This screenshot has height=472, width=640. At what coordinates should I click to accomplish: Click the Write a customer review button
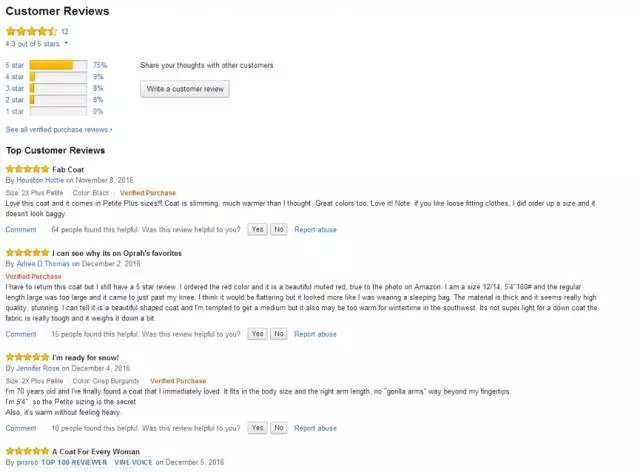pyautogui.click(x=185, y=89)
